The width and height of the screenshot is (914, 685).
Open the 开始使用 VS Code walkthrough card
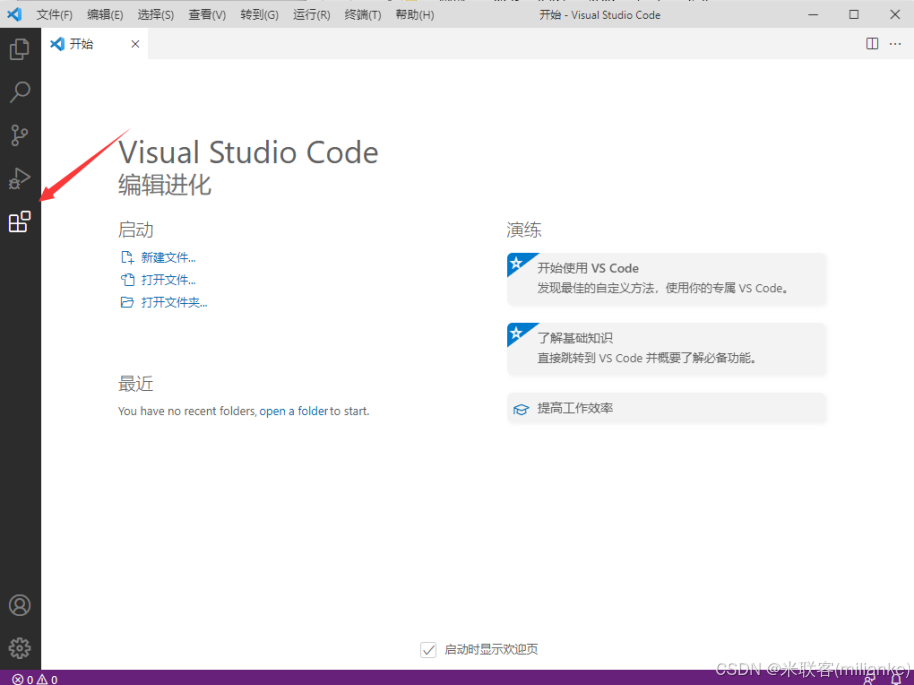coord(666,279)
